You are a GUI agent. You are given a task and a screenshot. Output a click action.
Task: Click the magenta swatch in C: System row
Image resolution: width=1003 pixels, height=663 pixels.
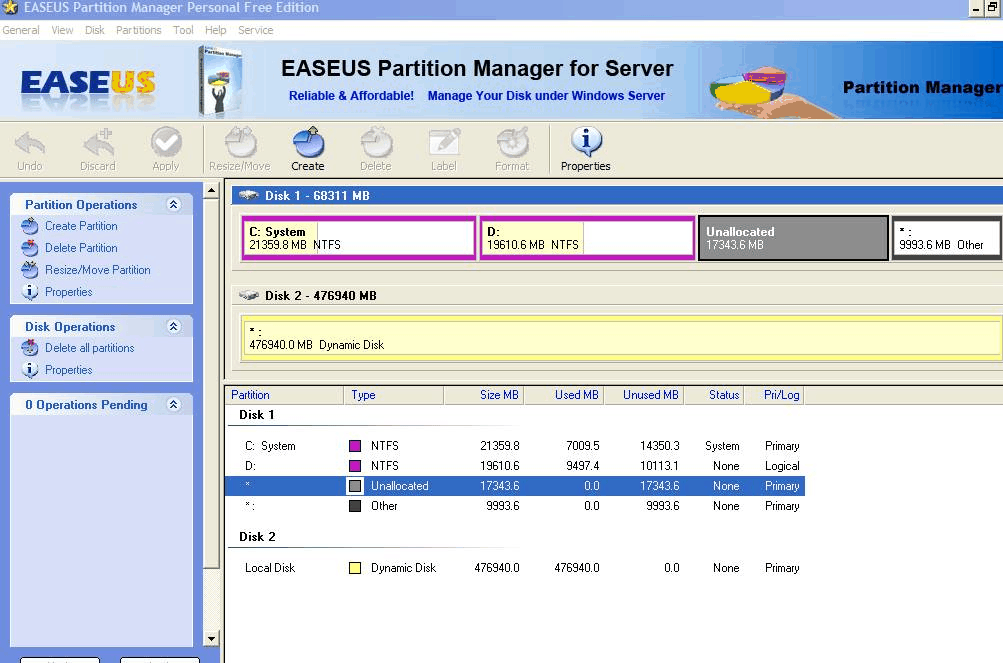pyautogui.click(x=355, y=446)
